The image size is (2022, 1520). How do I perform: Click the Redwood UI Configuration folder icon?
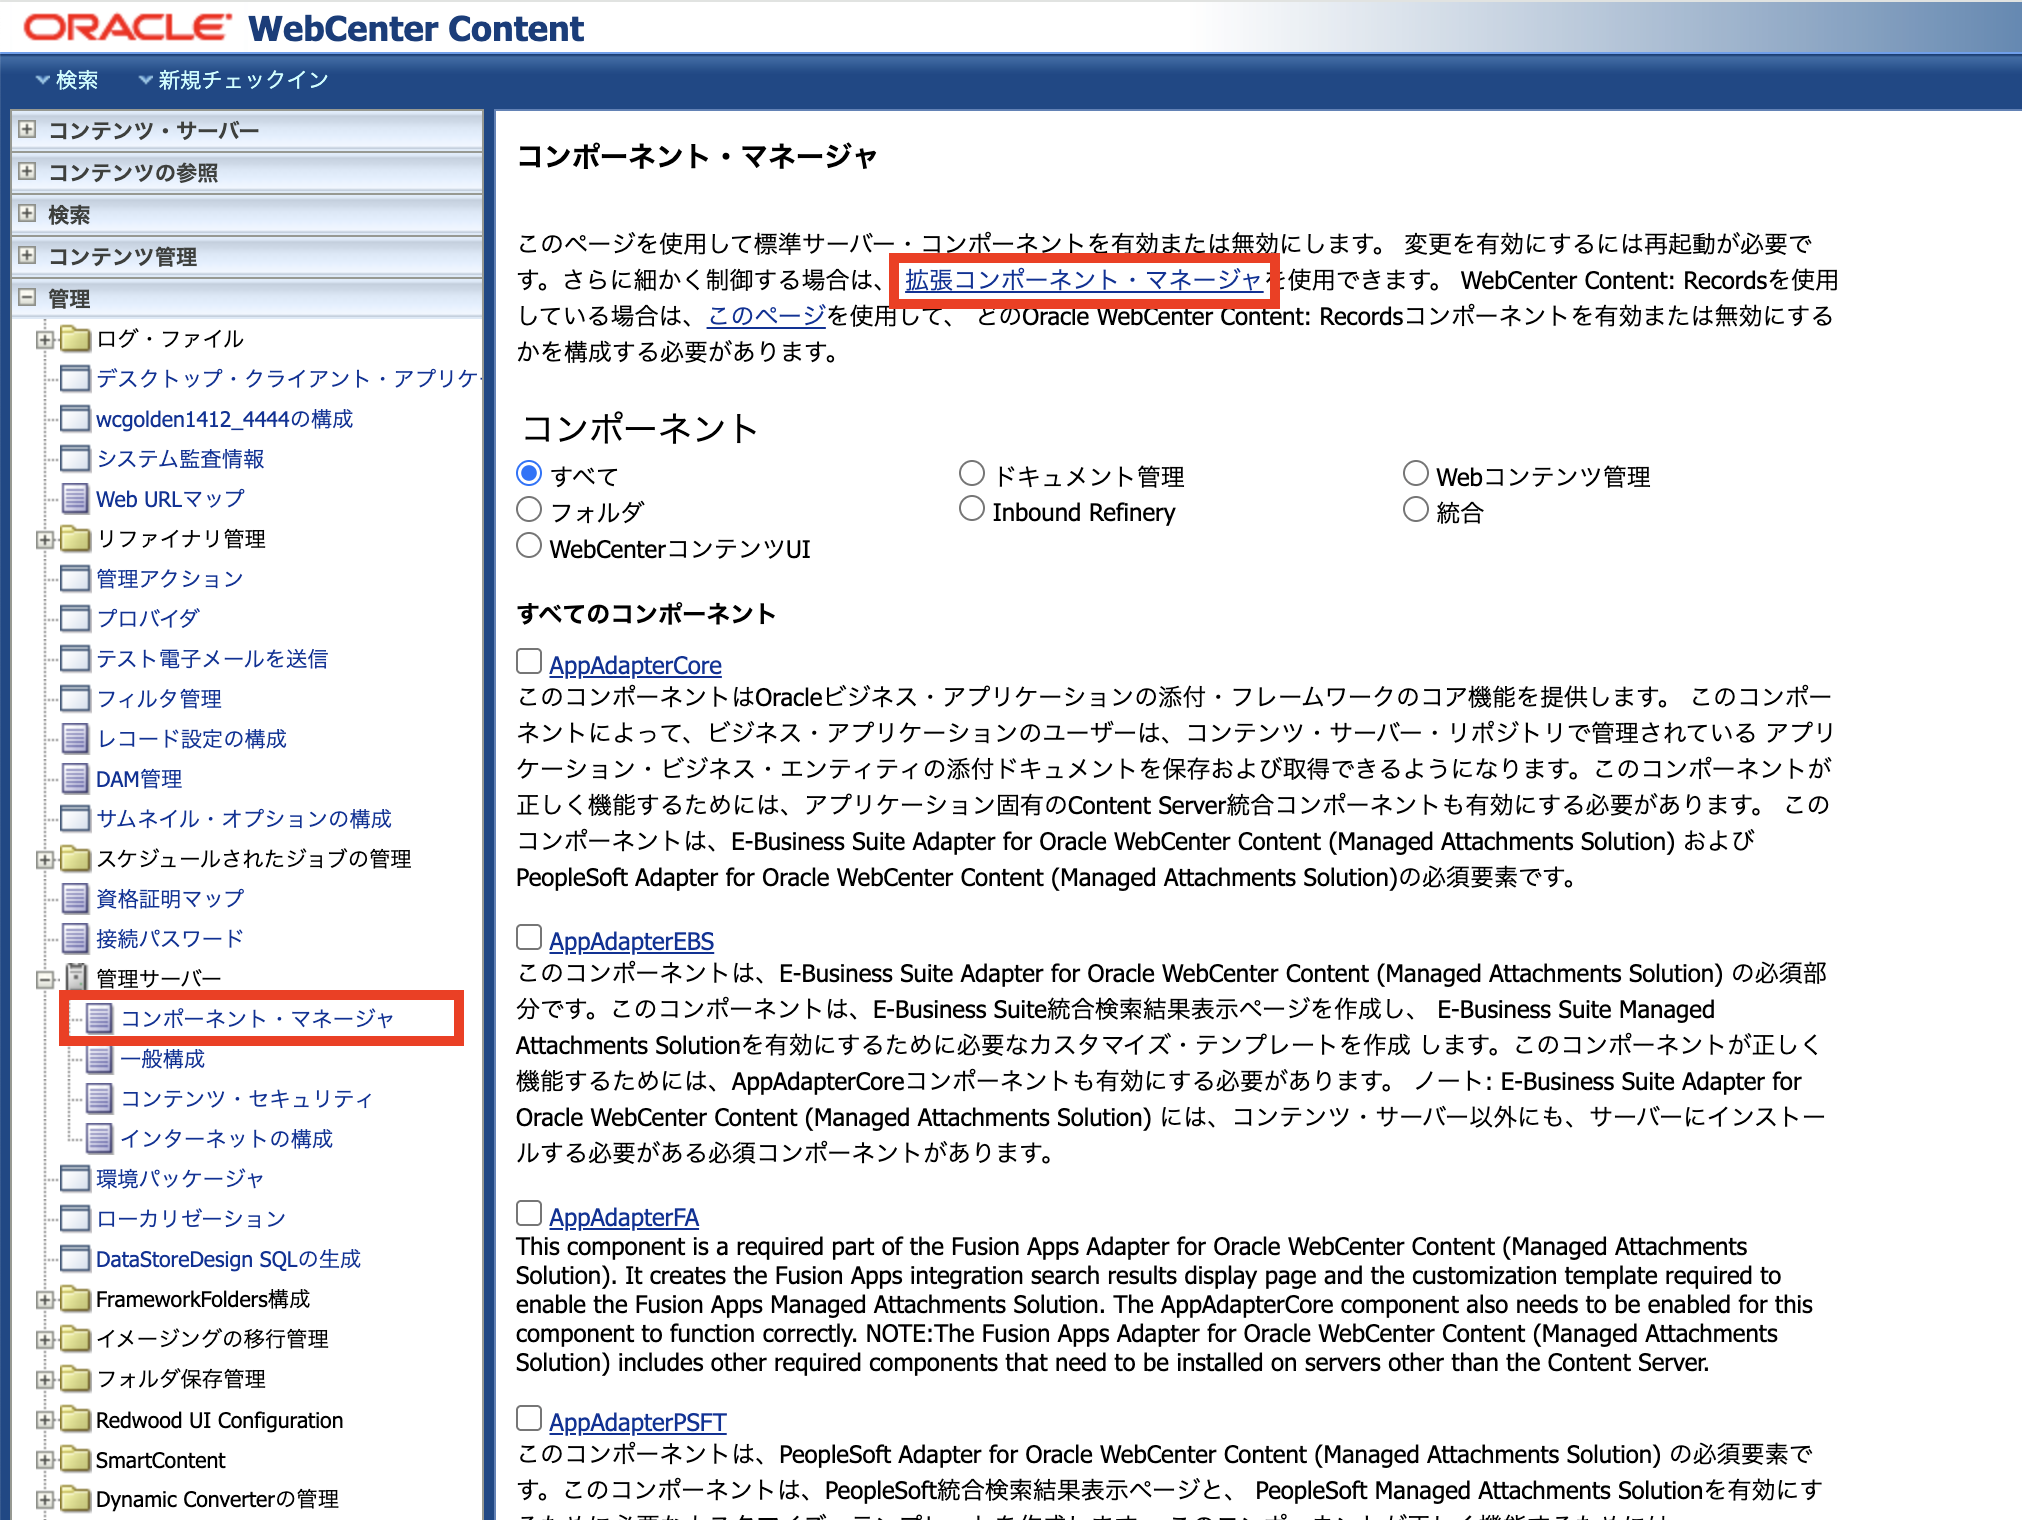75,1420
